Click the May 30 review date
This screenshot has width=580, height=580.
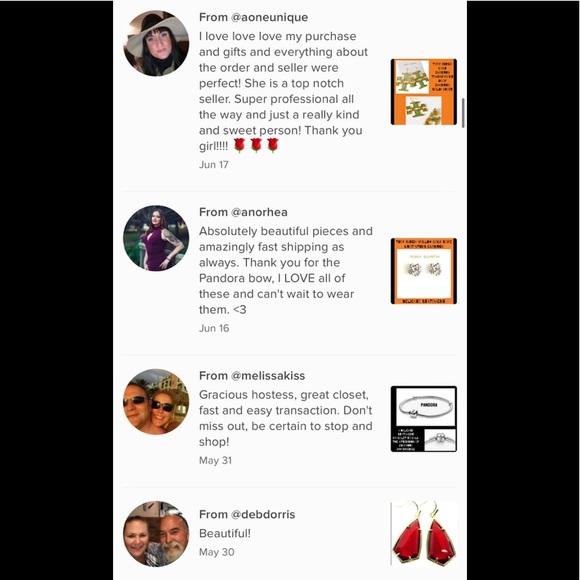[x=217, y=552]
